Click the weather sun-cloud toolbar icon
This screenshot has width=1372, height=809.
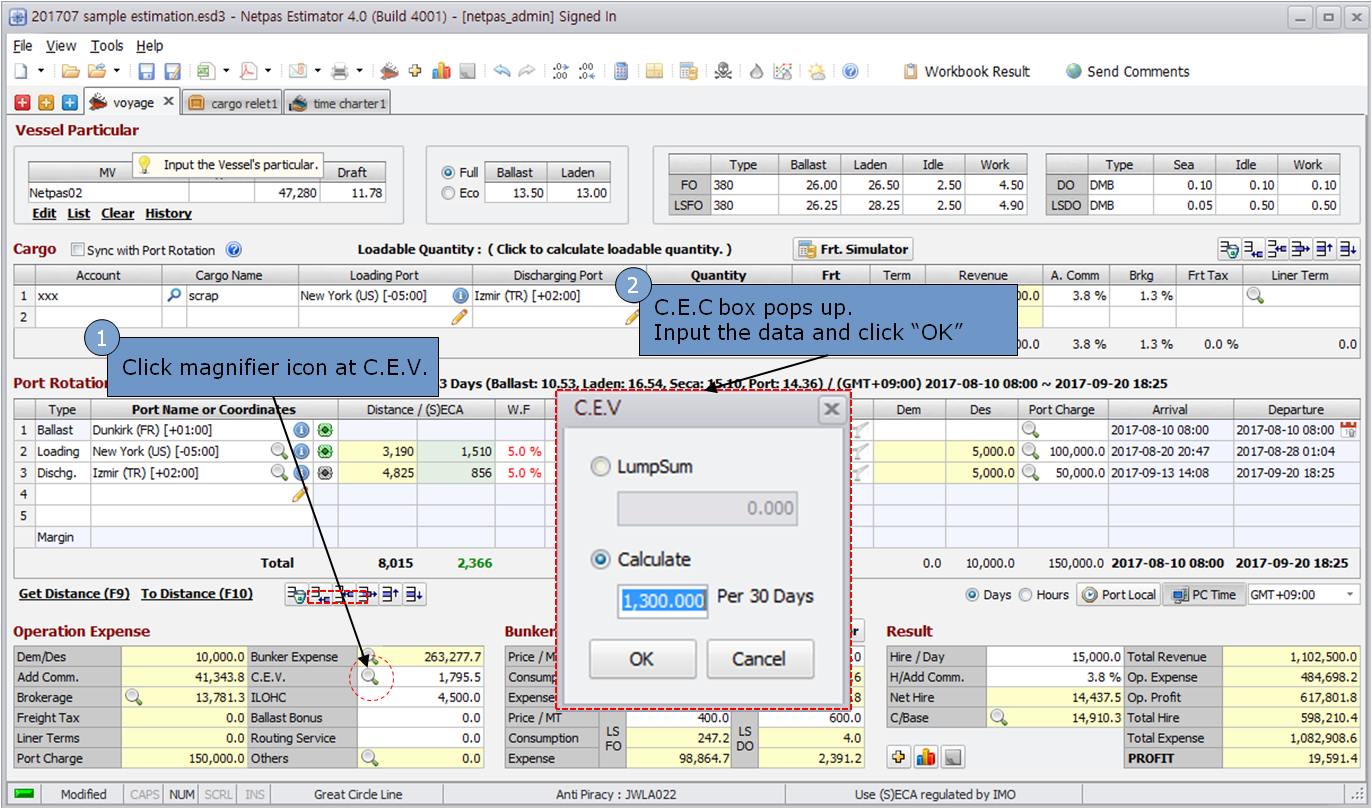pos(817,71)
